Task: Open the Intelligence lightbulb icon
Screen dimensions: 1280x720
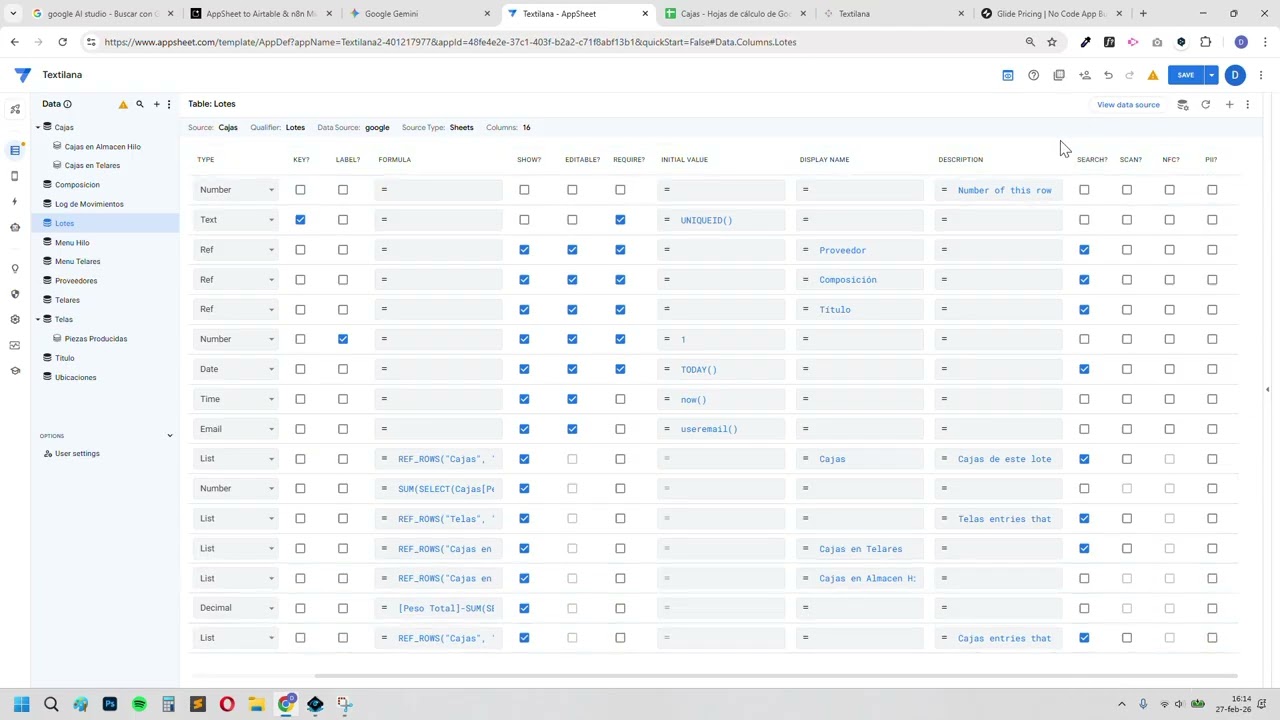Action: 15,268
